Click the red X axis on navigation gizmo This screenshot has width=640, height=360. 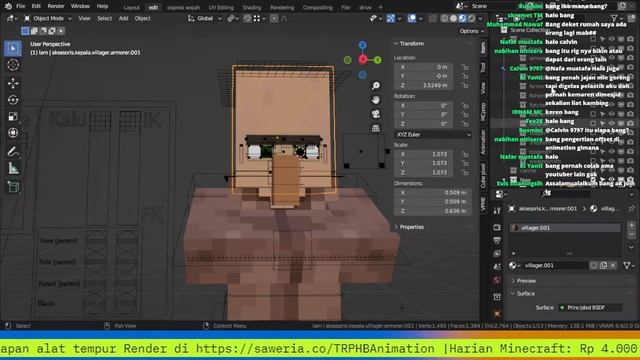(362, 60)
